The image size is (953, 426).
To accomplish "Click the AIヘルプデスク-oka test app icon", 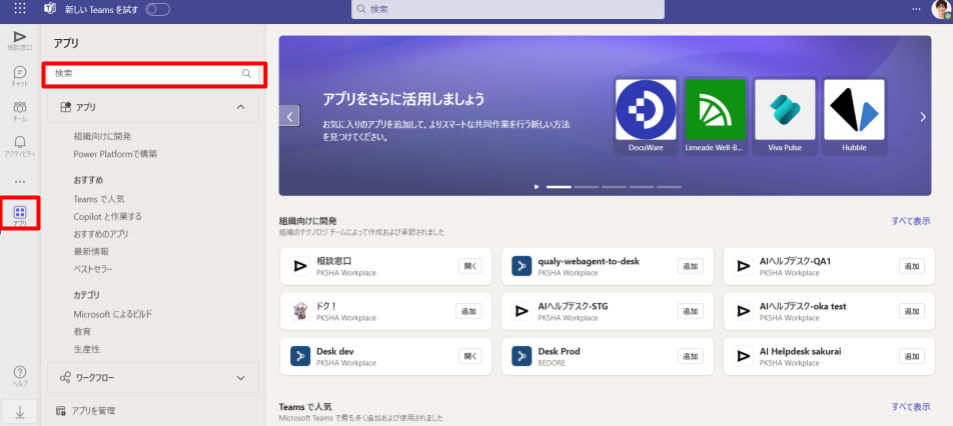I will [743, 311].
